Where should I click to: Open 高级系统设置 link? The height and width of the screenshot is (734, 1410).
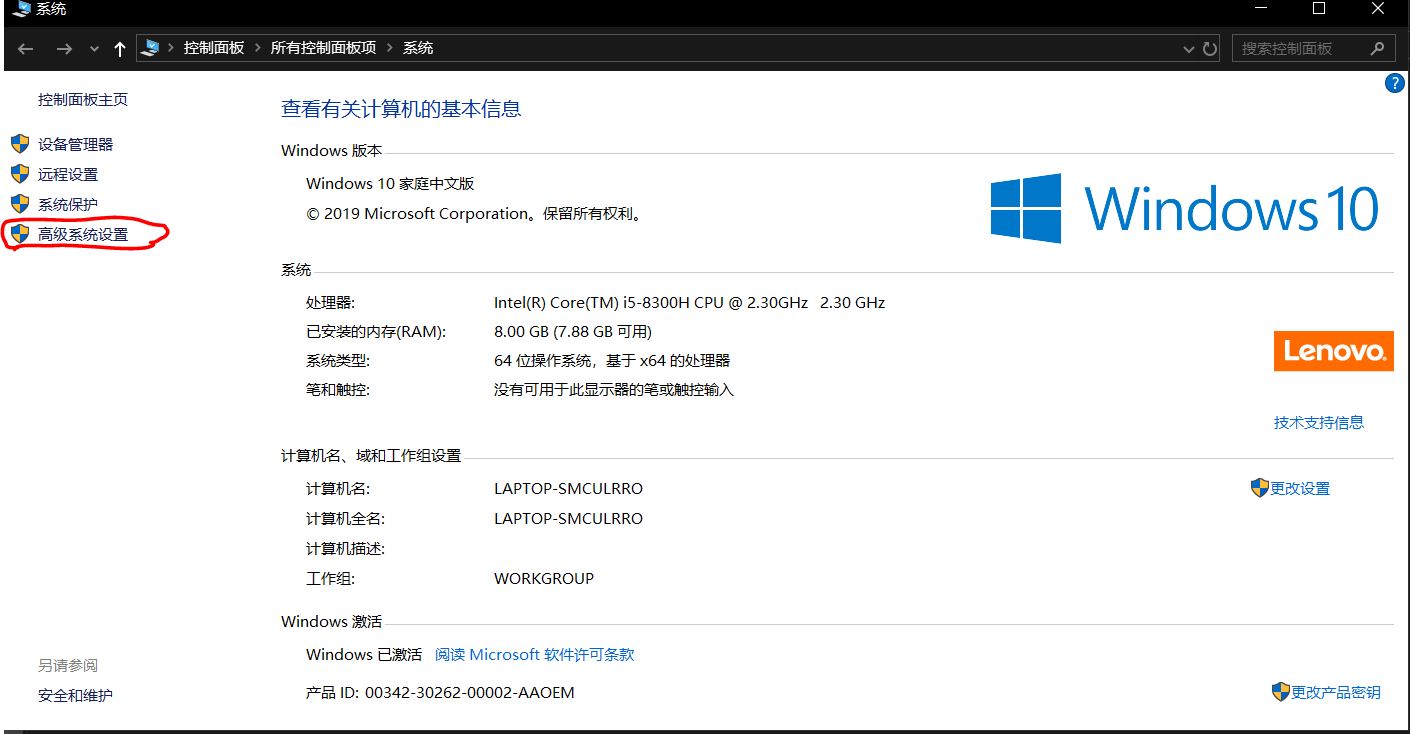pos(83,234)
